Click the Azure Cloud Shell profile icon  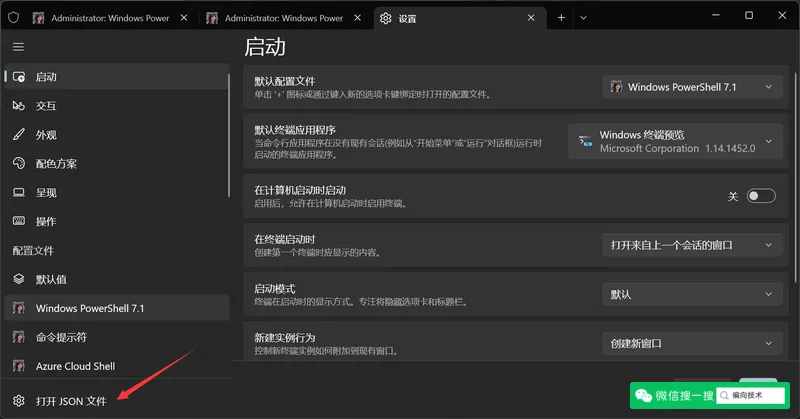click(19, 366)
